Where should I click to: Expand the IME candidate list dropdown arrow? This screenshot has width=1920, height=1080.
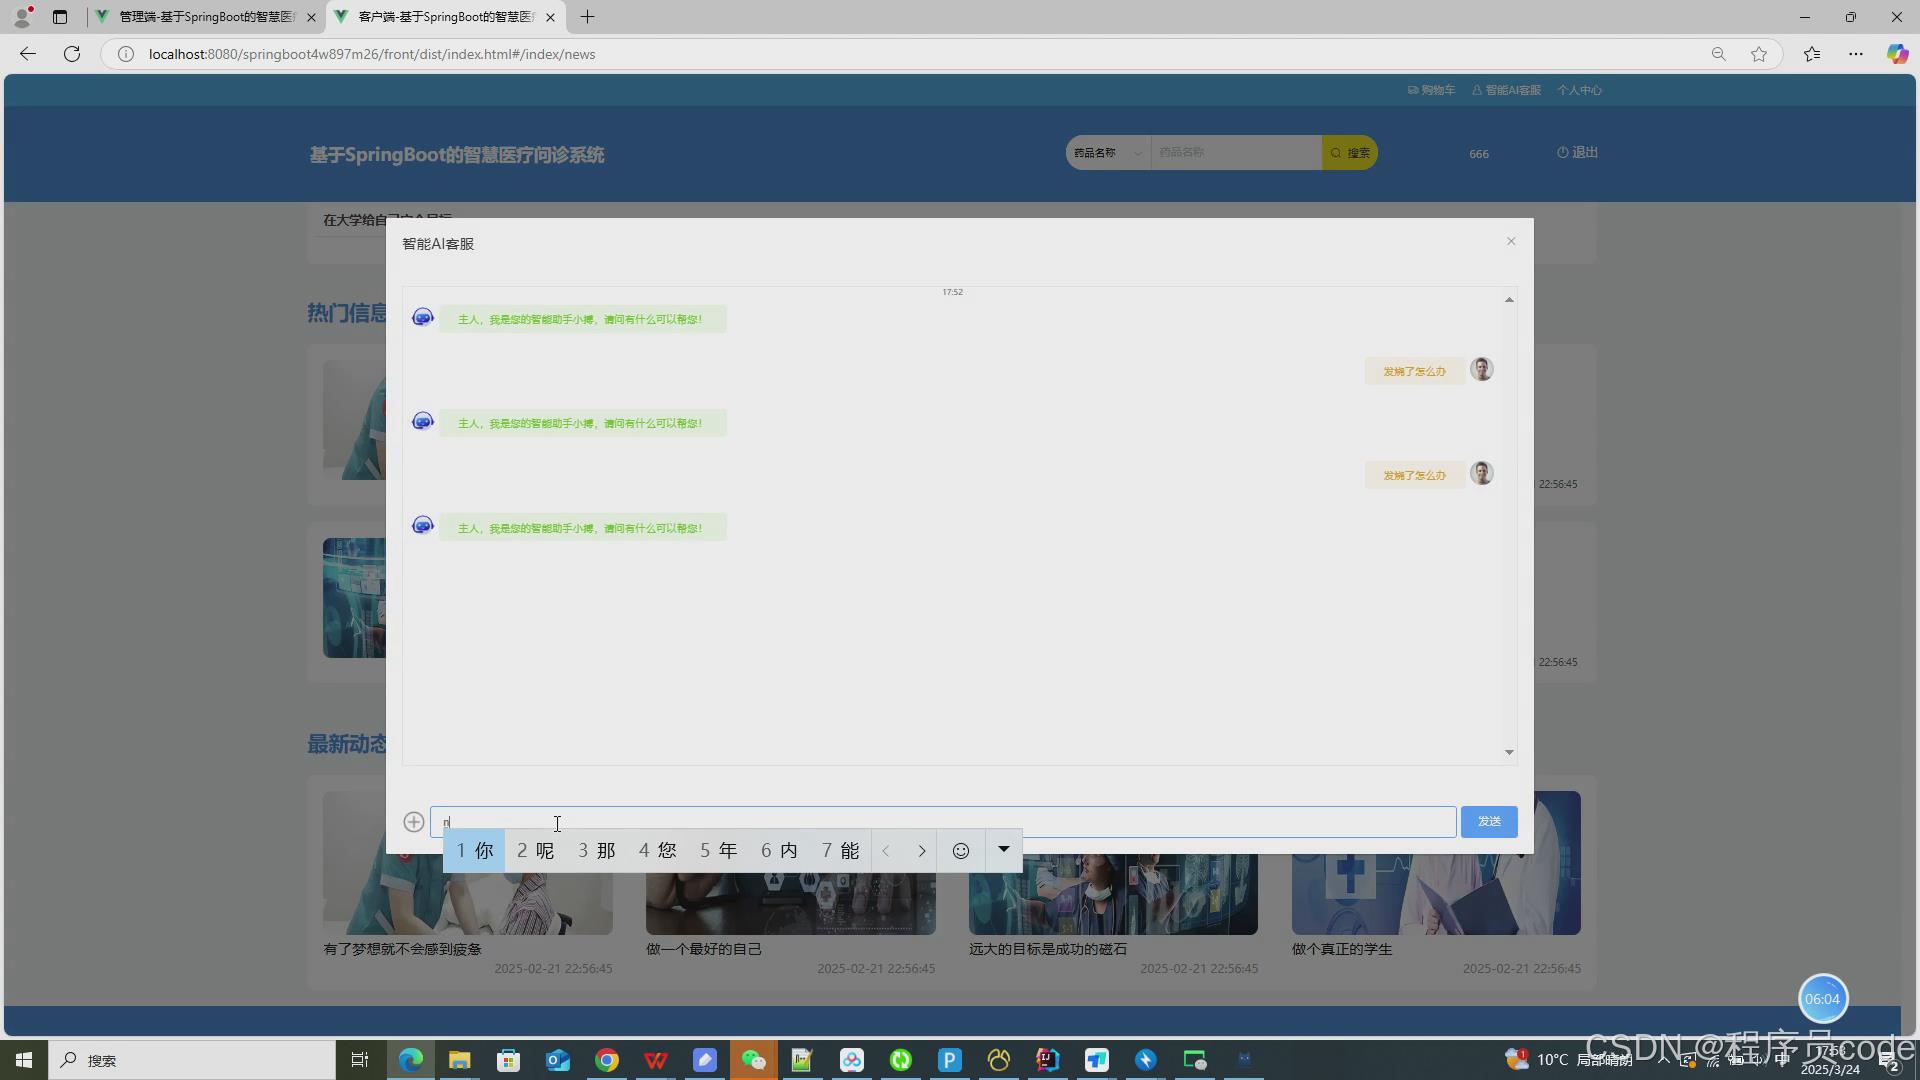(x=1003, y=850)
